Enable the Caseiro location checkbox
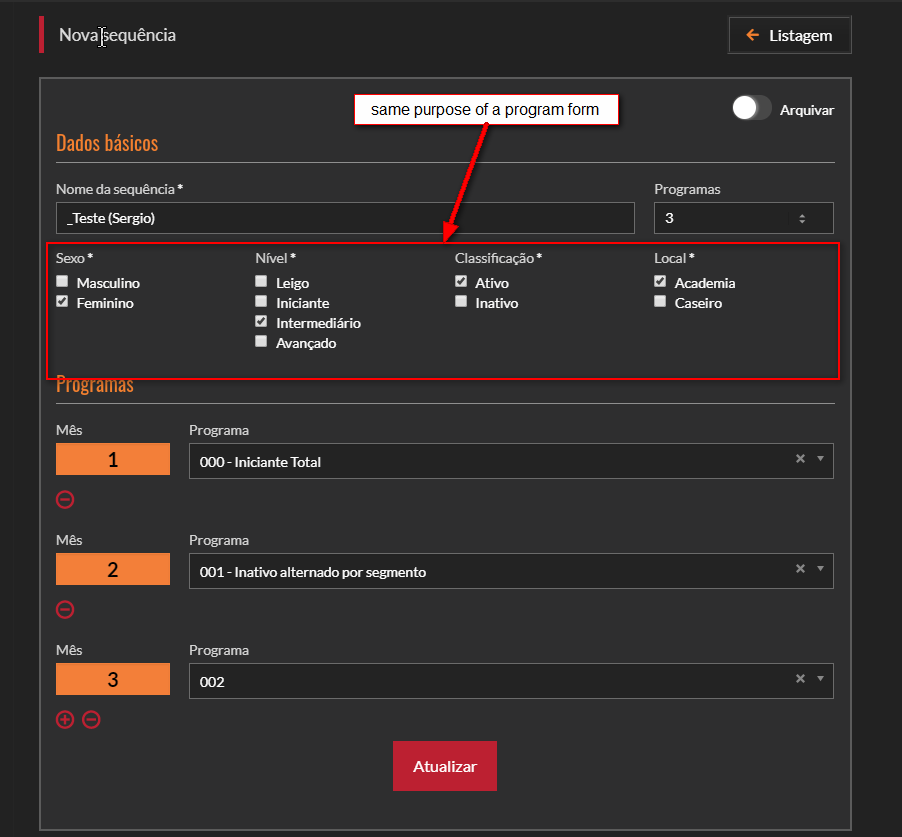Screen dimensions: 902x837 660,302
